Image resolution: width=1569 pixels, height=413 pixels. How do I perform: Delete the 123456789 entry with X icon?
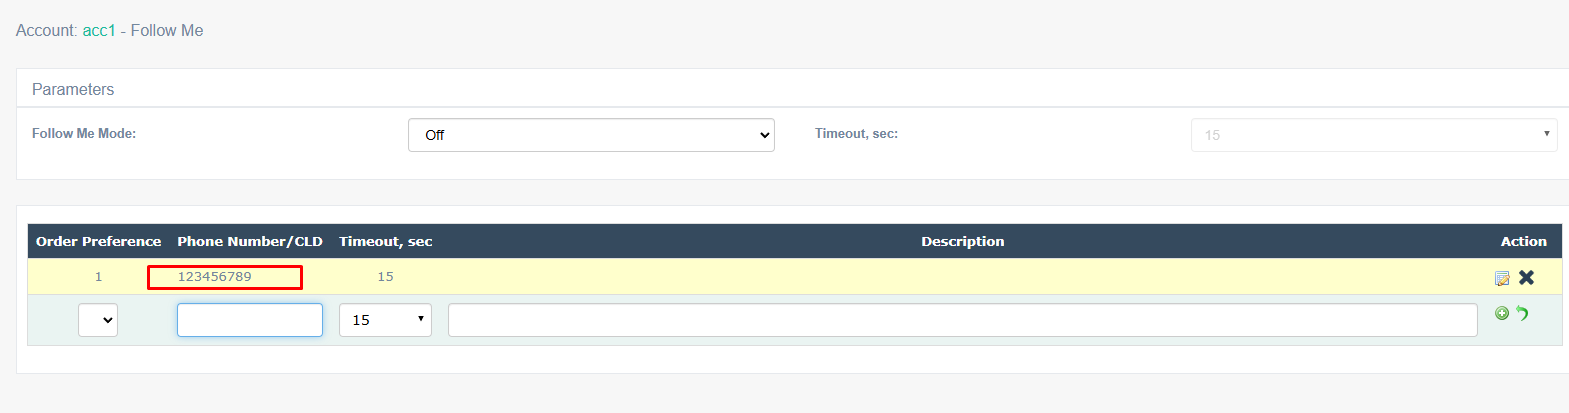pyautogui.click(x=1526, y=277)
